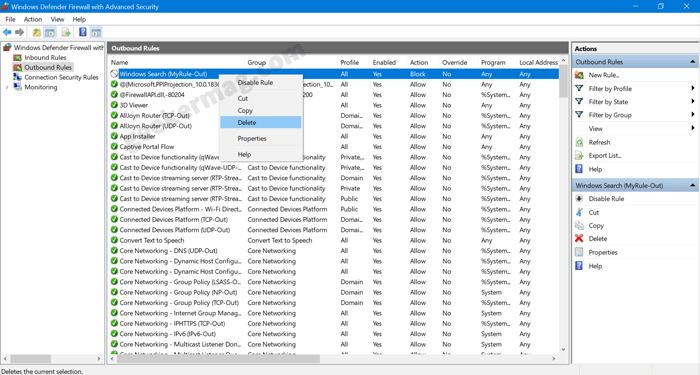Click the blue Help toolbar icon

(83, 32)
